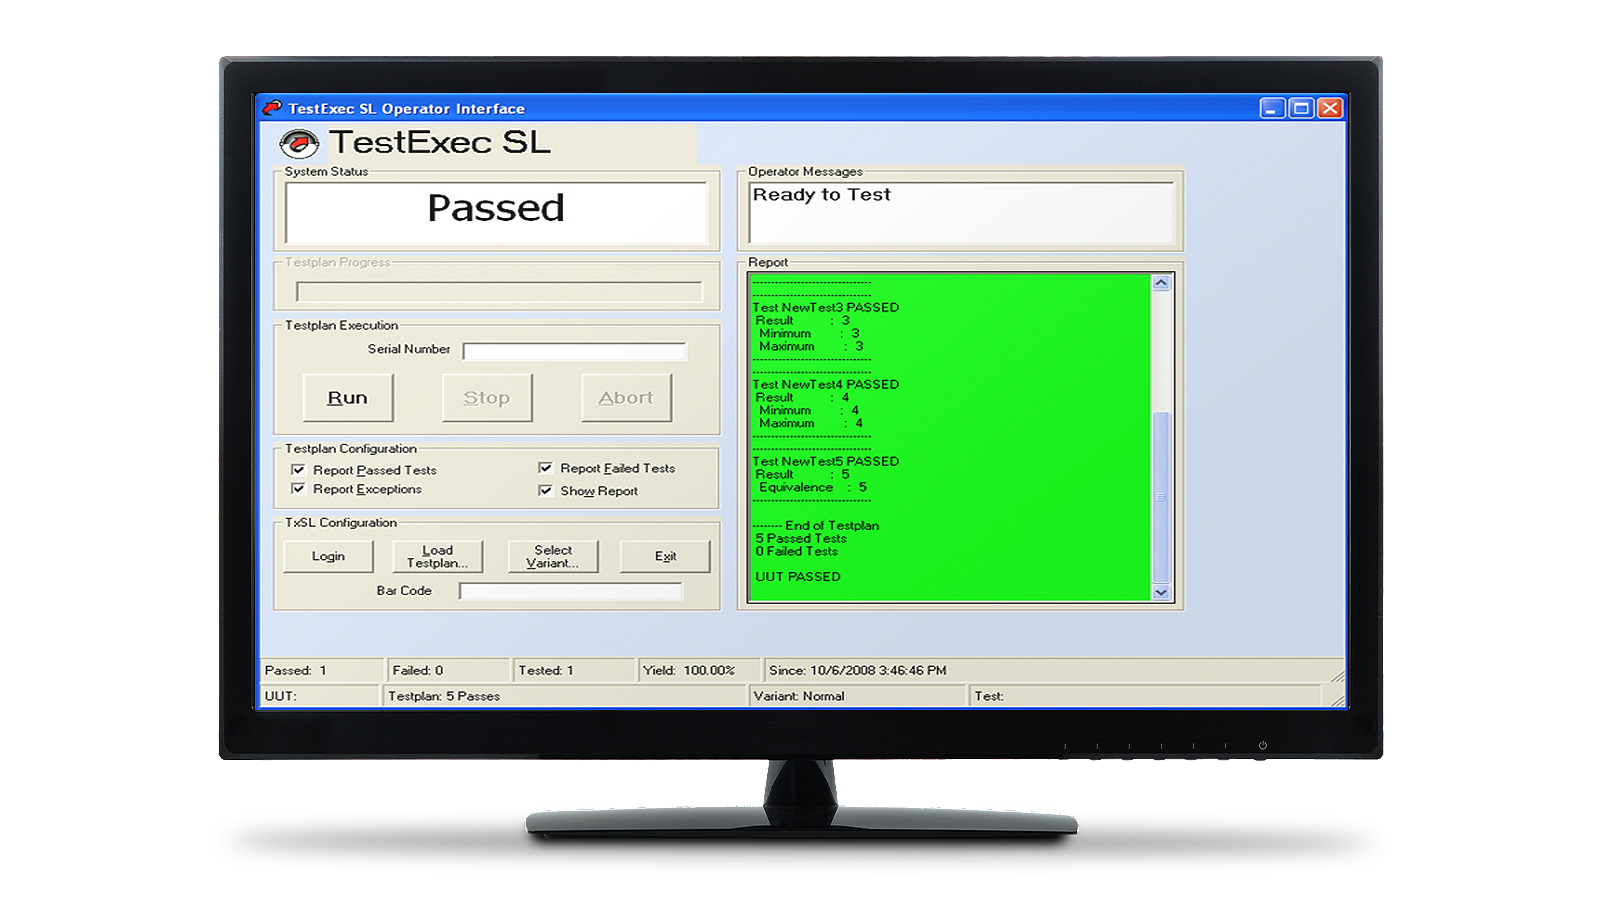Close the TestExec SL Operator Interface window

pos(1330,108)
